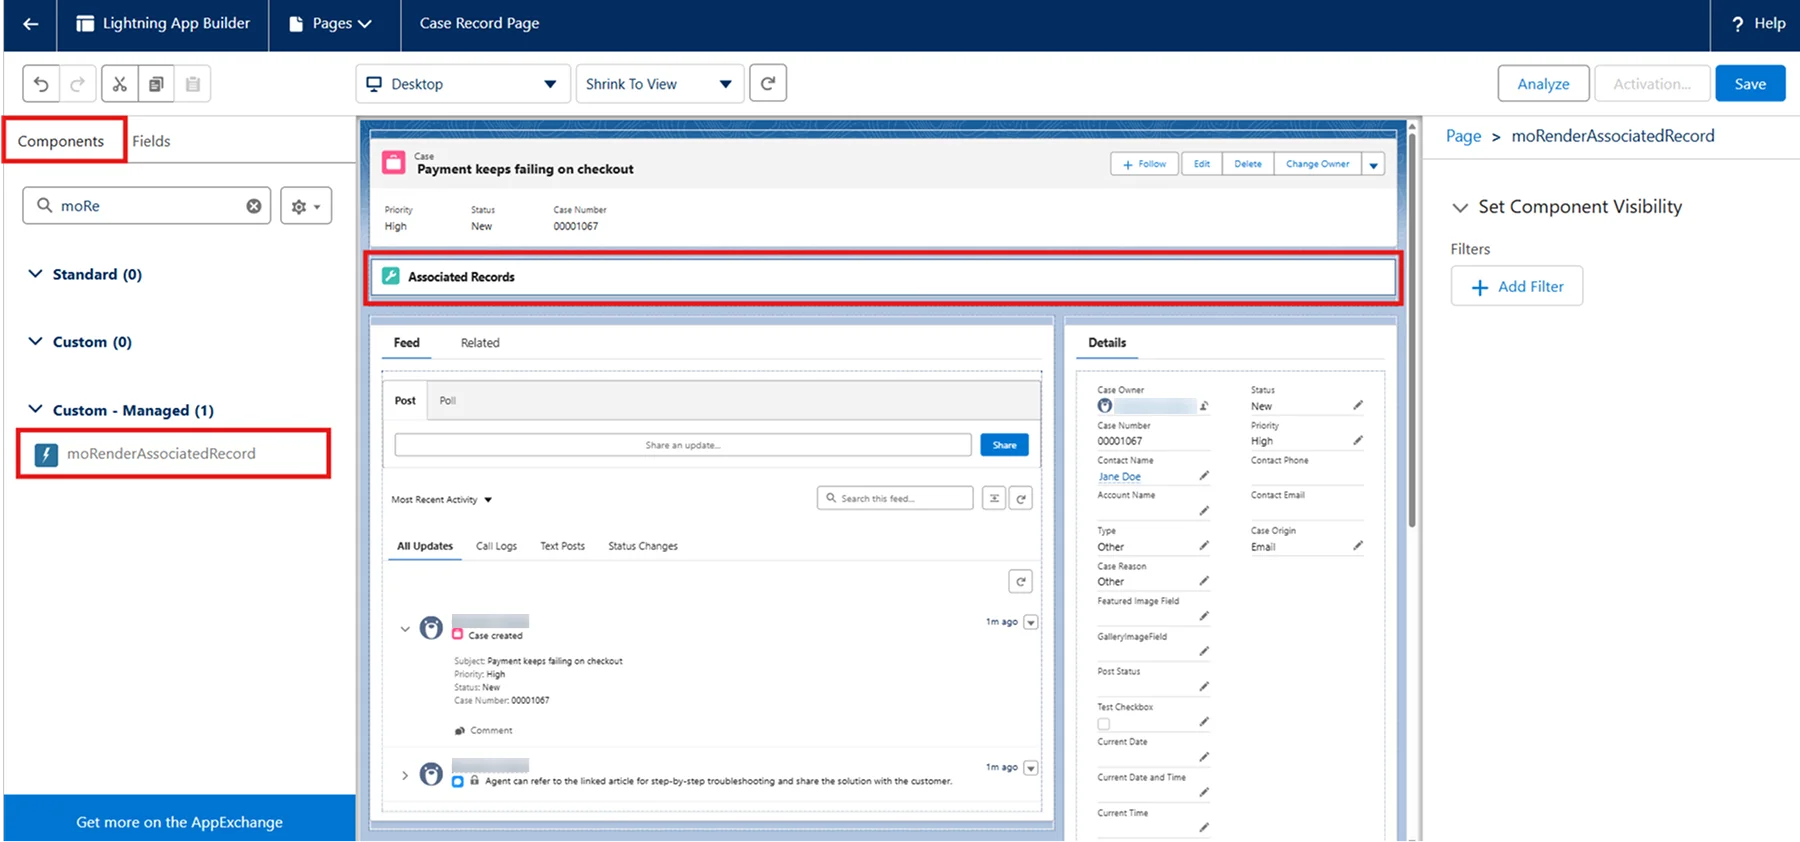This screenshot has height=842, width=1800.
Task: Switch to the Fields tab
Action: click(x=151, y=141)
